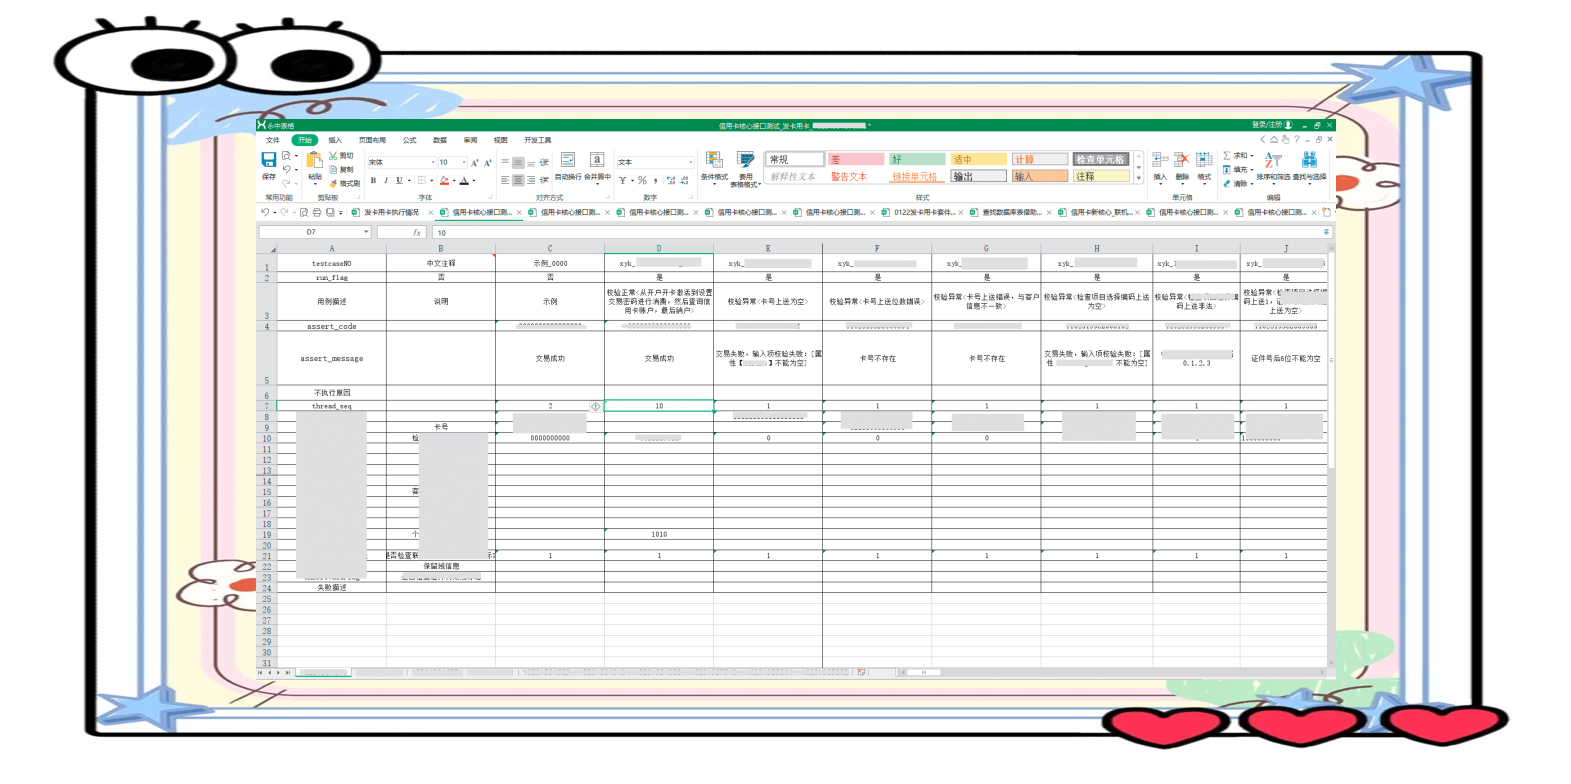
Task: Open the 文件 (File) menu
Action: 273,140
